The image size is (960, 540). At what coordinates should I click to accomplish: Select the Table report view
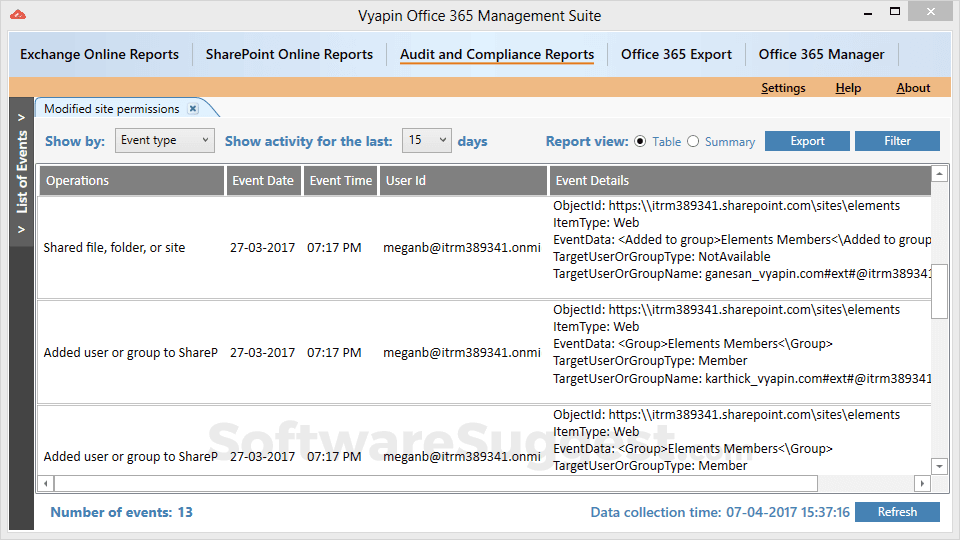point(640,141)
